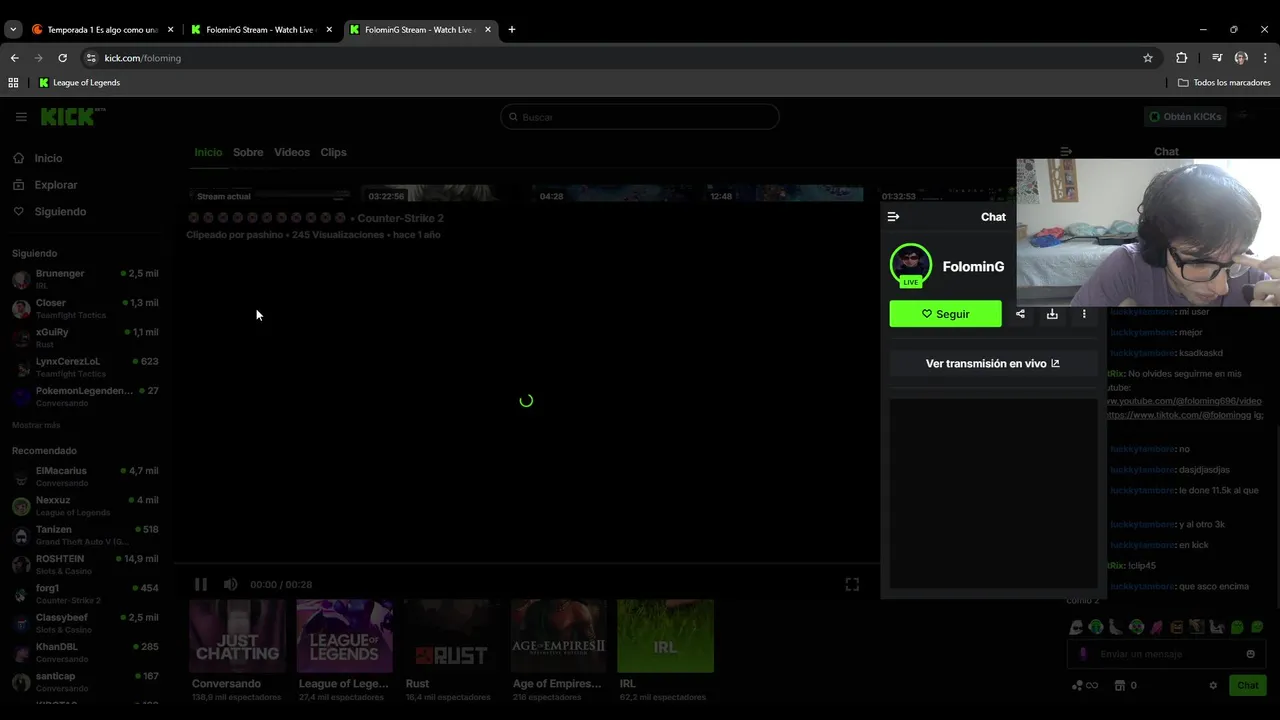Switch to the Sobre channel tab

click(248, 152)
